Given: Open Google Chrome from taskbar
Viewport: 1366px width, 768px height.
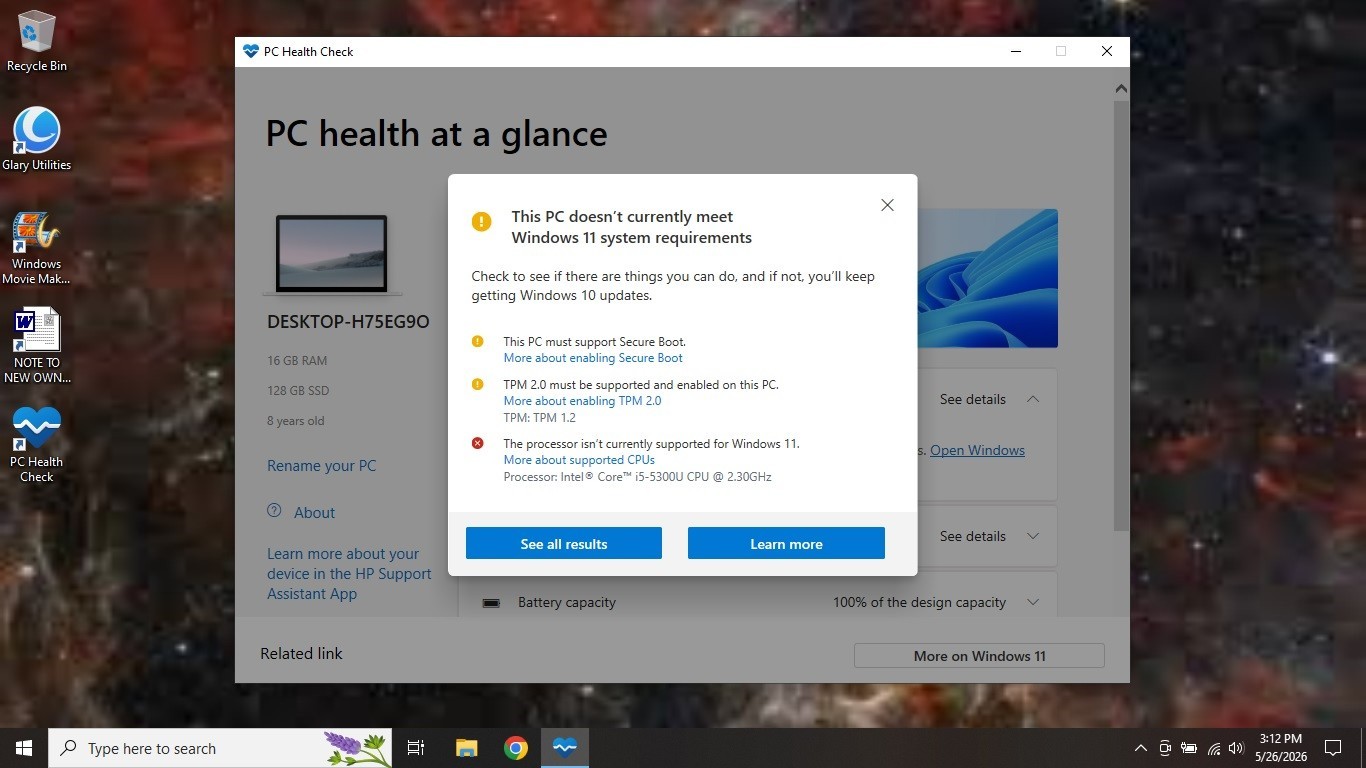Looking at the screenshot, I should click(x=516, y=748).
